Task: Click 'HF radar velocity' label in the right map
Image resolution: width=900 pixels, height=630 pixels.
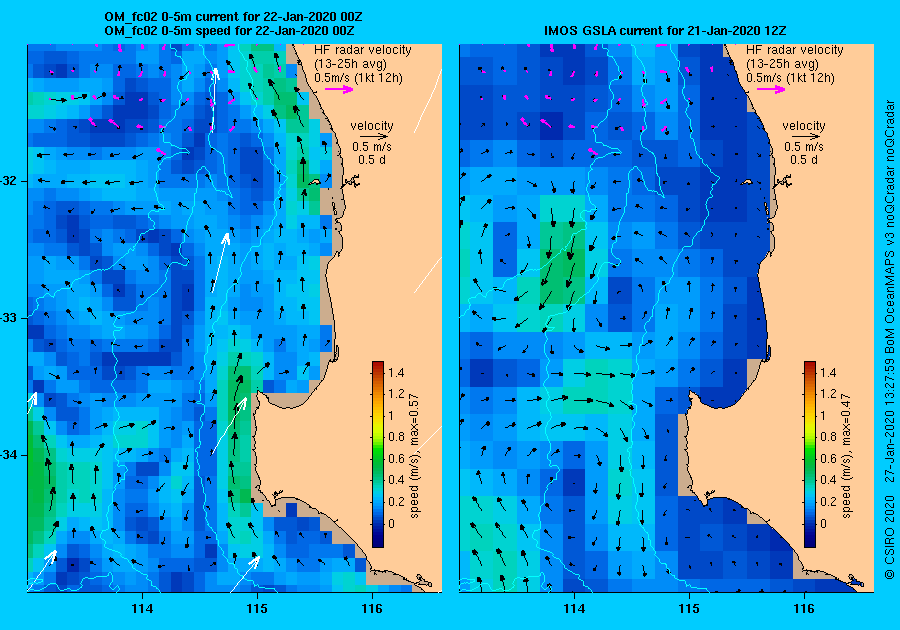Action: point(795,50)
